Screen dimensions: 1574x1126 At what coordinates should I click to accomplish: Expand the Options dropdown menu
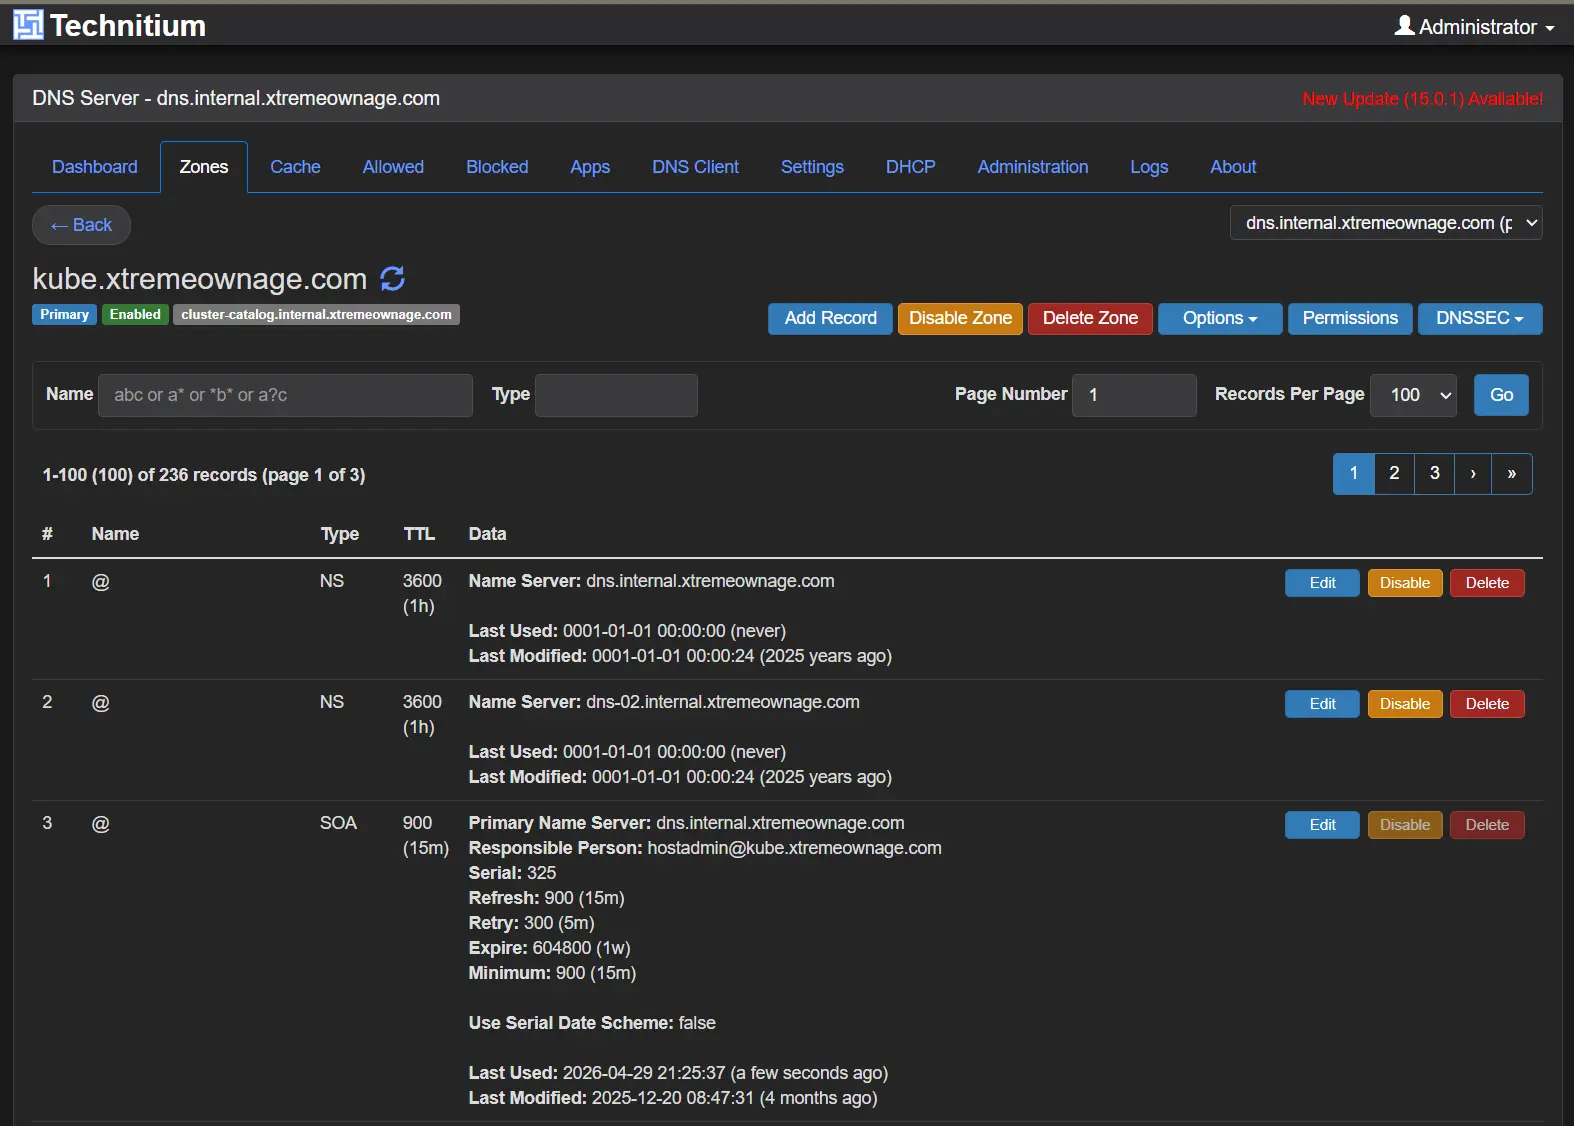[x=1219, y=318]
